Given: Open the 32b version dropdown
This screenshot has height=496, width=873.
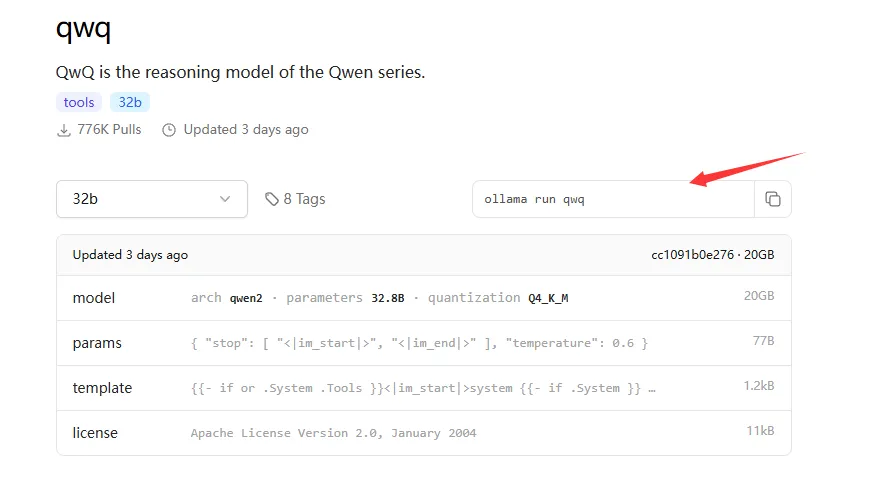Looking at the screenshot, I should (x=152, y=199).
